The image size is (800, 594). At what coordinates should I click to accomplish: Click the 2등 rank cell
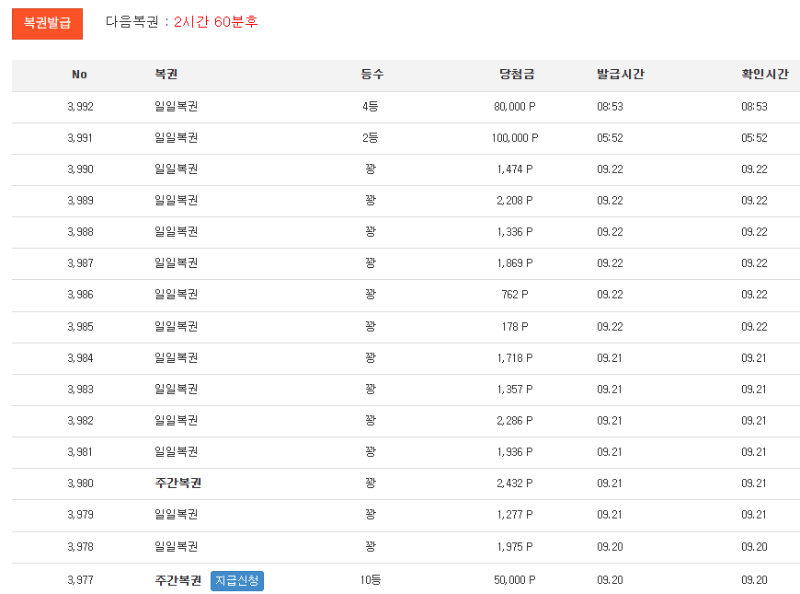370,138
